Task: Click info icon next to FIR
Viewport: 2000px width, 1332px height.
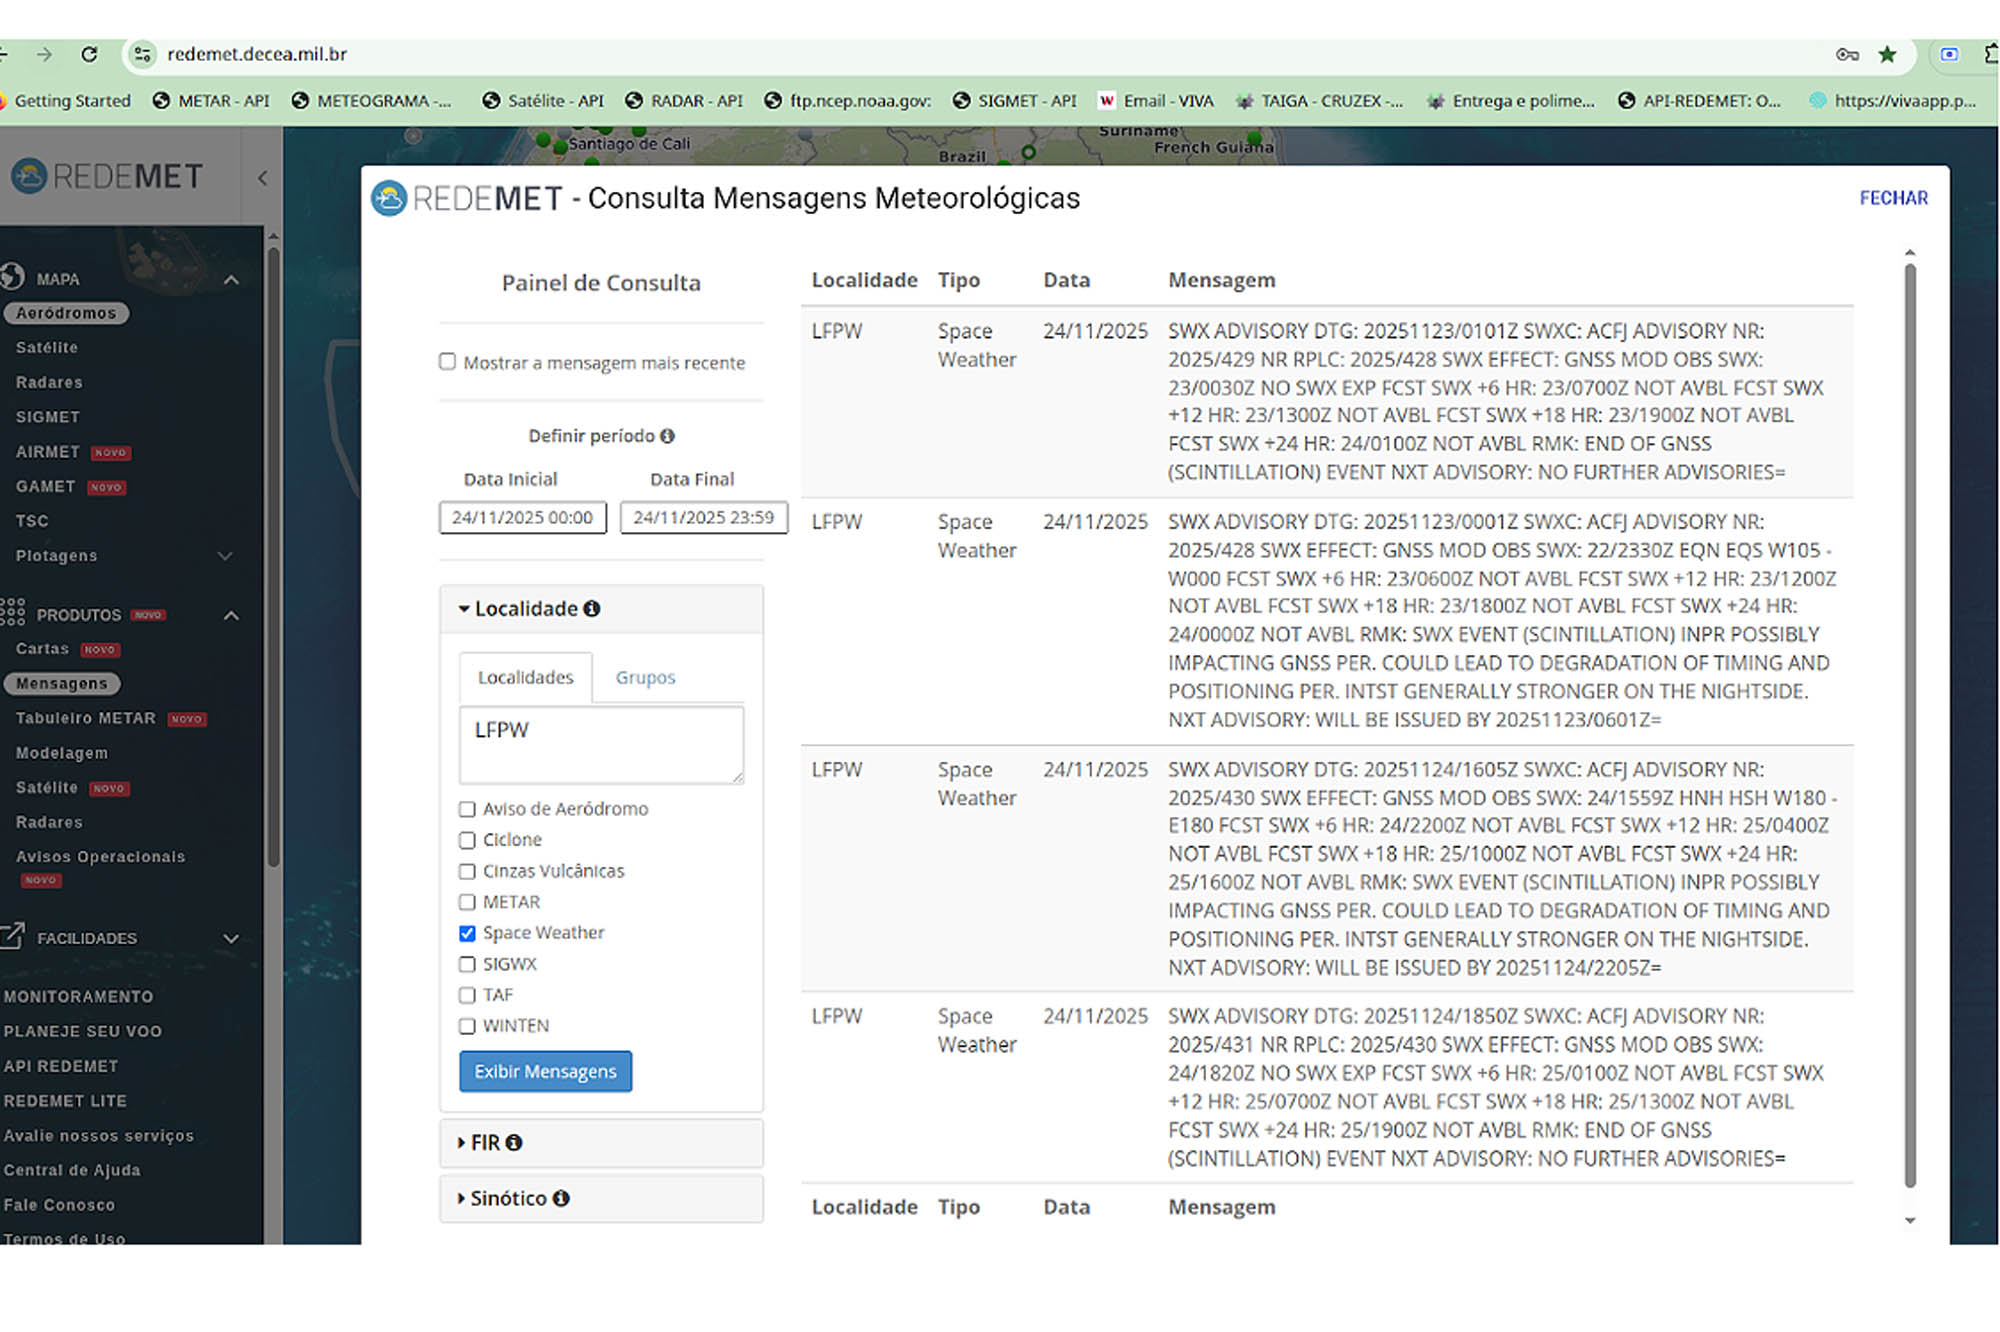Action: pos(514,1142)
